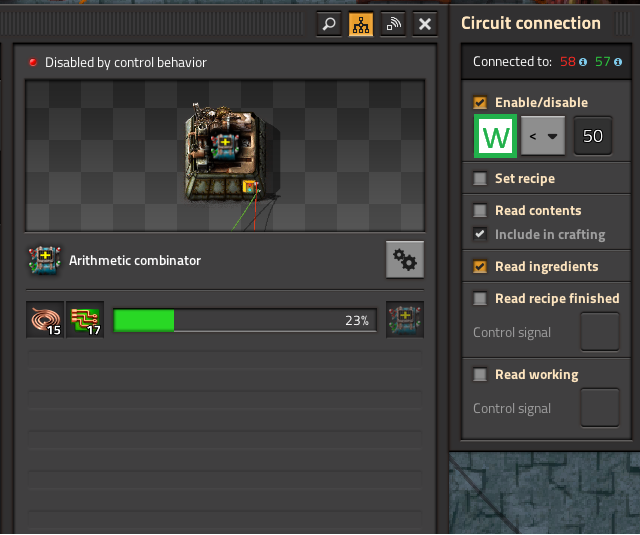Click the red wire network number 58
Viewport: 640px width, 535px height.
[x=568, y=62]
